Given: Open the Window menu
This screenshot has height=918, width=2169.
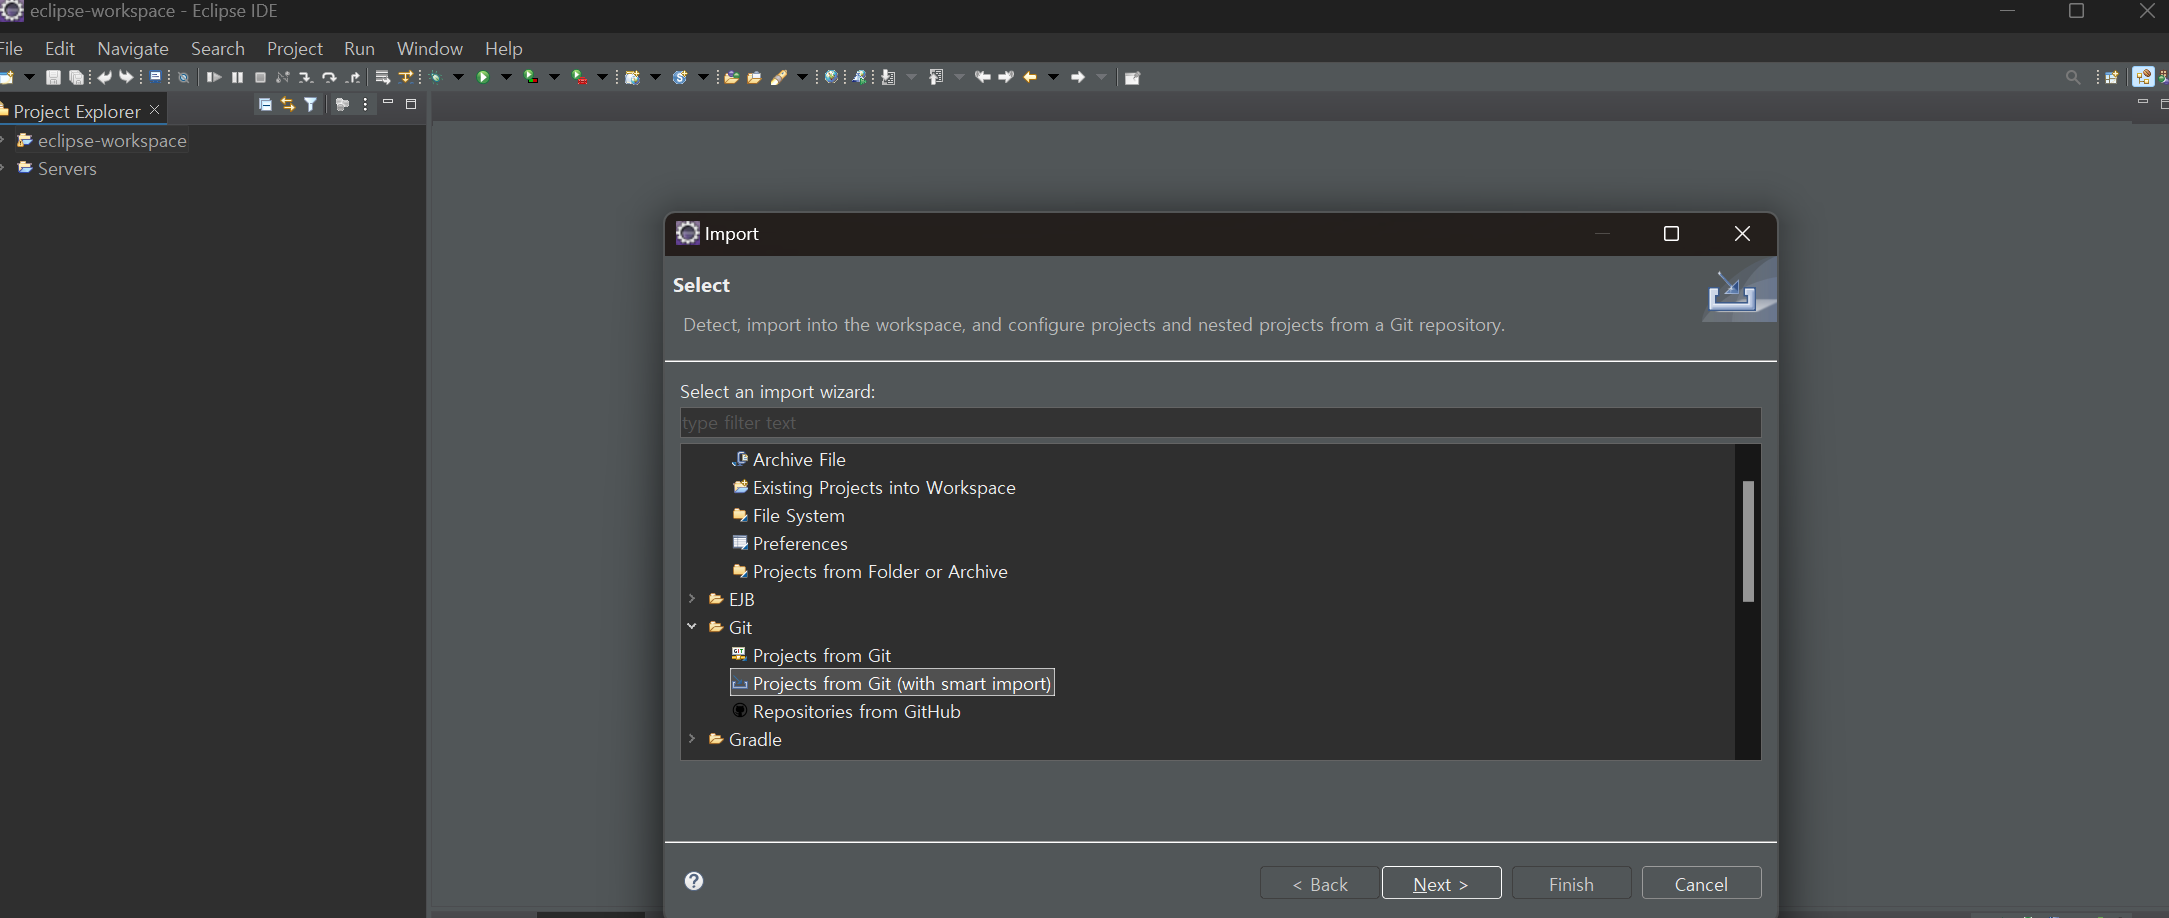Looking at the screenshot, I should click(430, 48).
